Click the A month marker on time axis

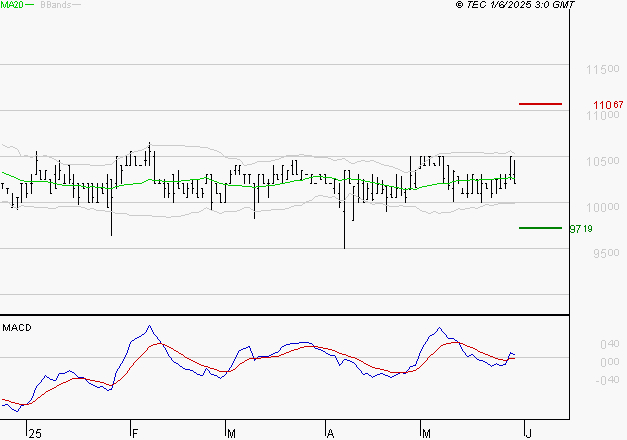(x=330, y=433)
